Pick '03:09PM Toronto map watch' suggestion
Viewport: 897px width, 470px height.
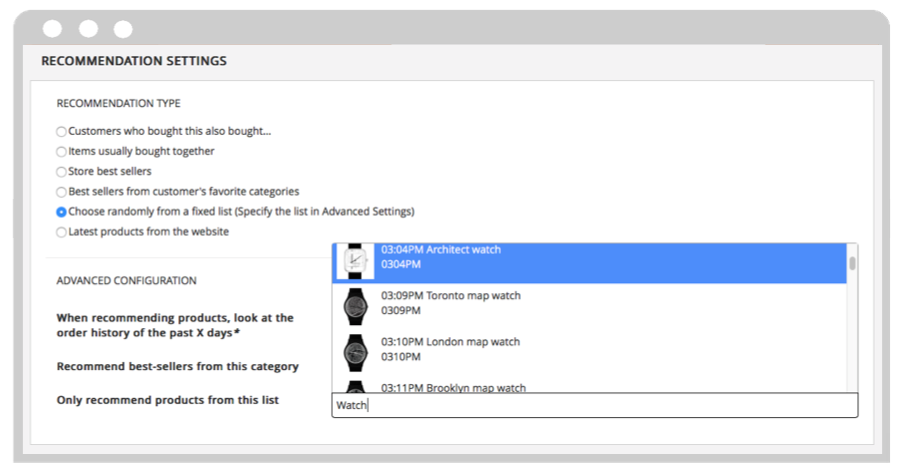pos(589,306)
